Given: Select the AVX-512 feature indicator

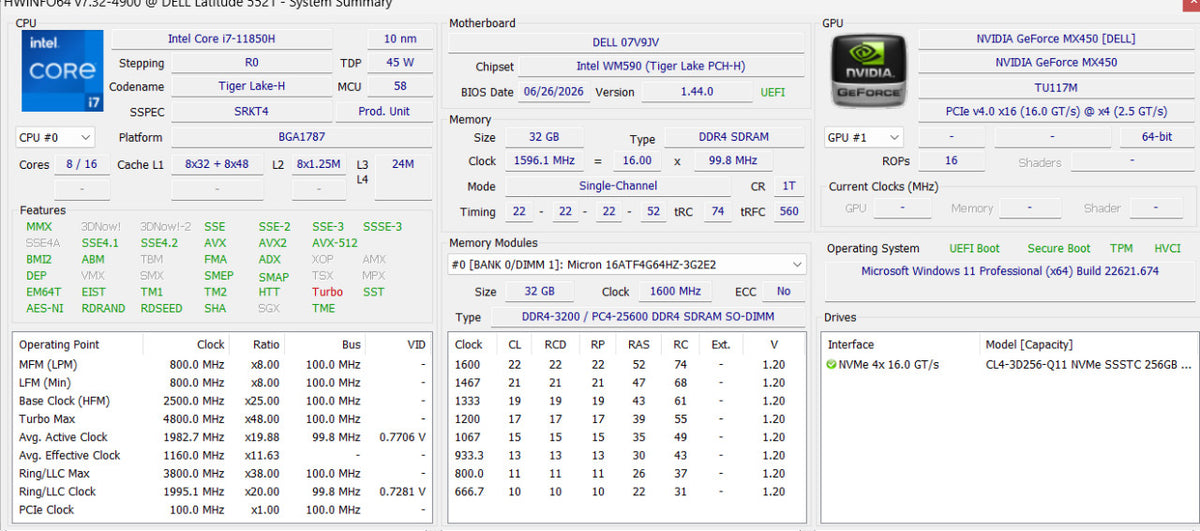Looking at the screenshot, I should (x=334, y=243).
